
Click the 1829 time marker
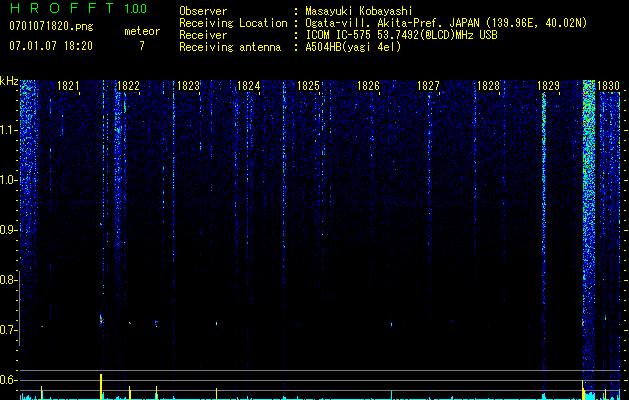pyautogui.click(x=548, y=86)
